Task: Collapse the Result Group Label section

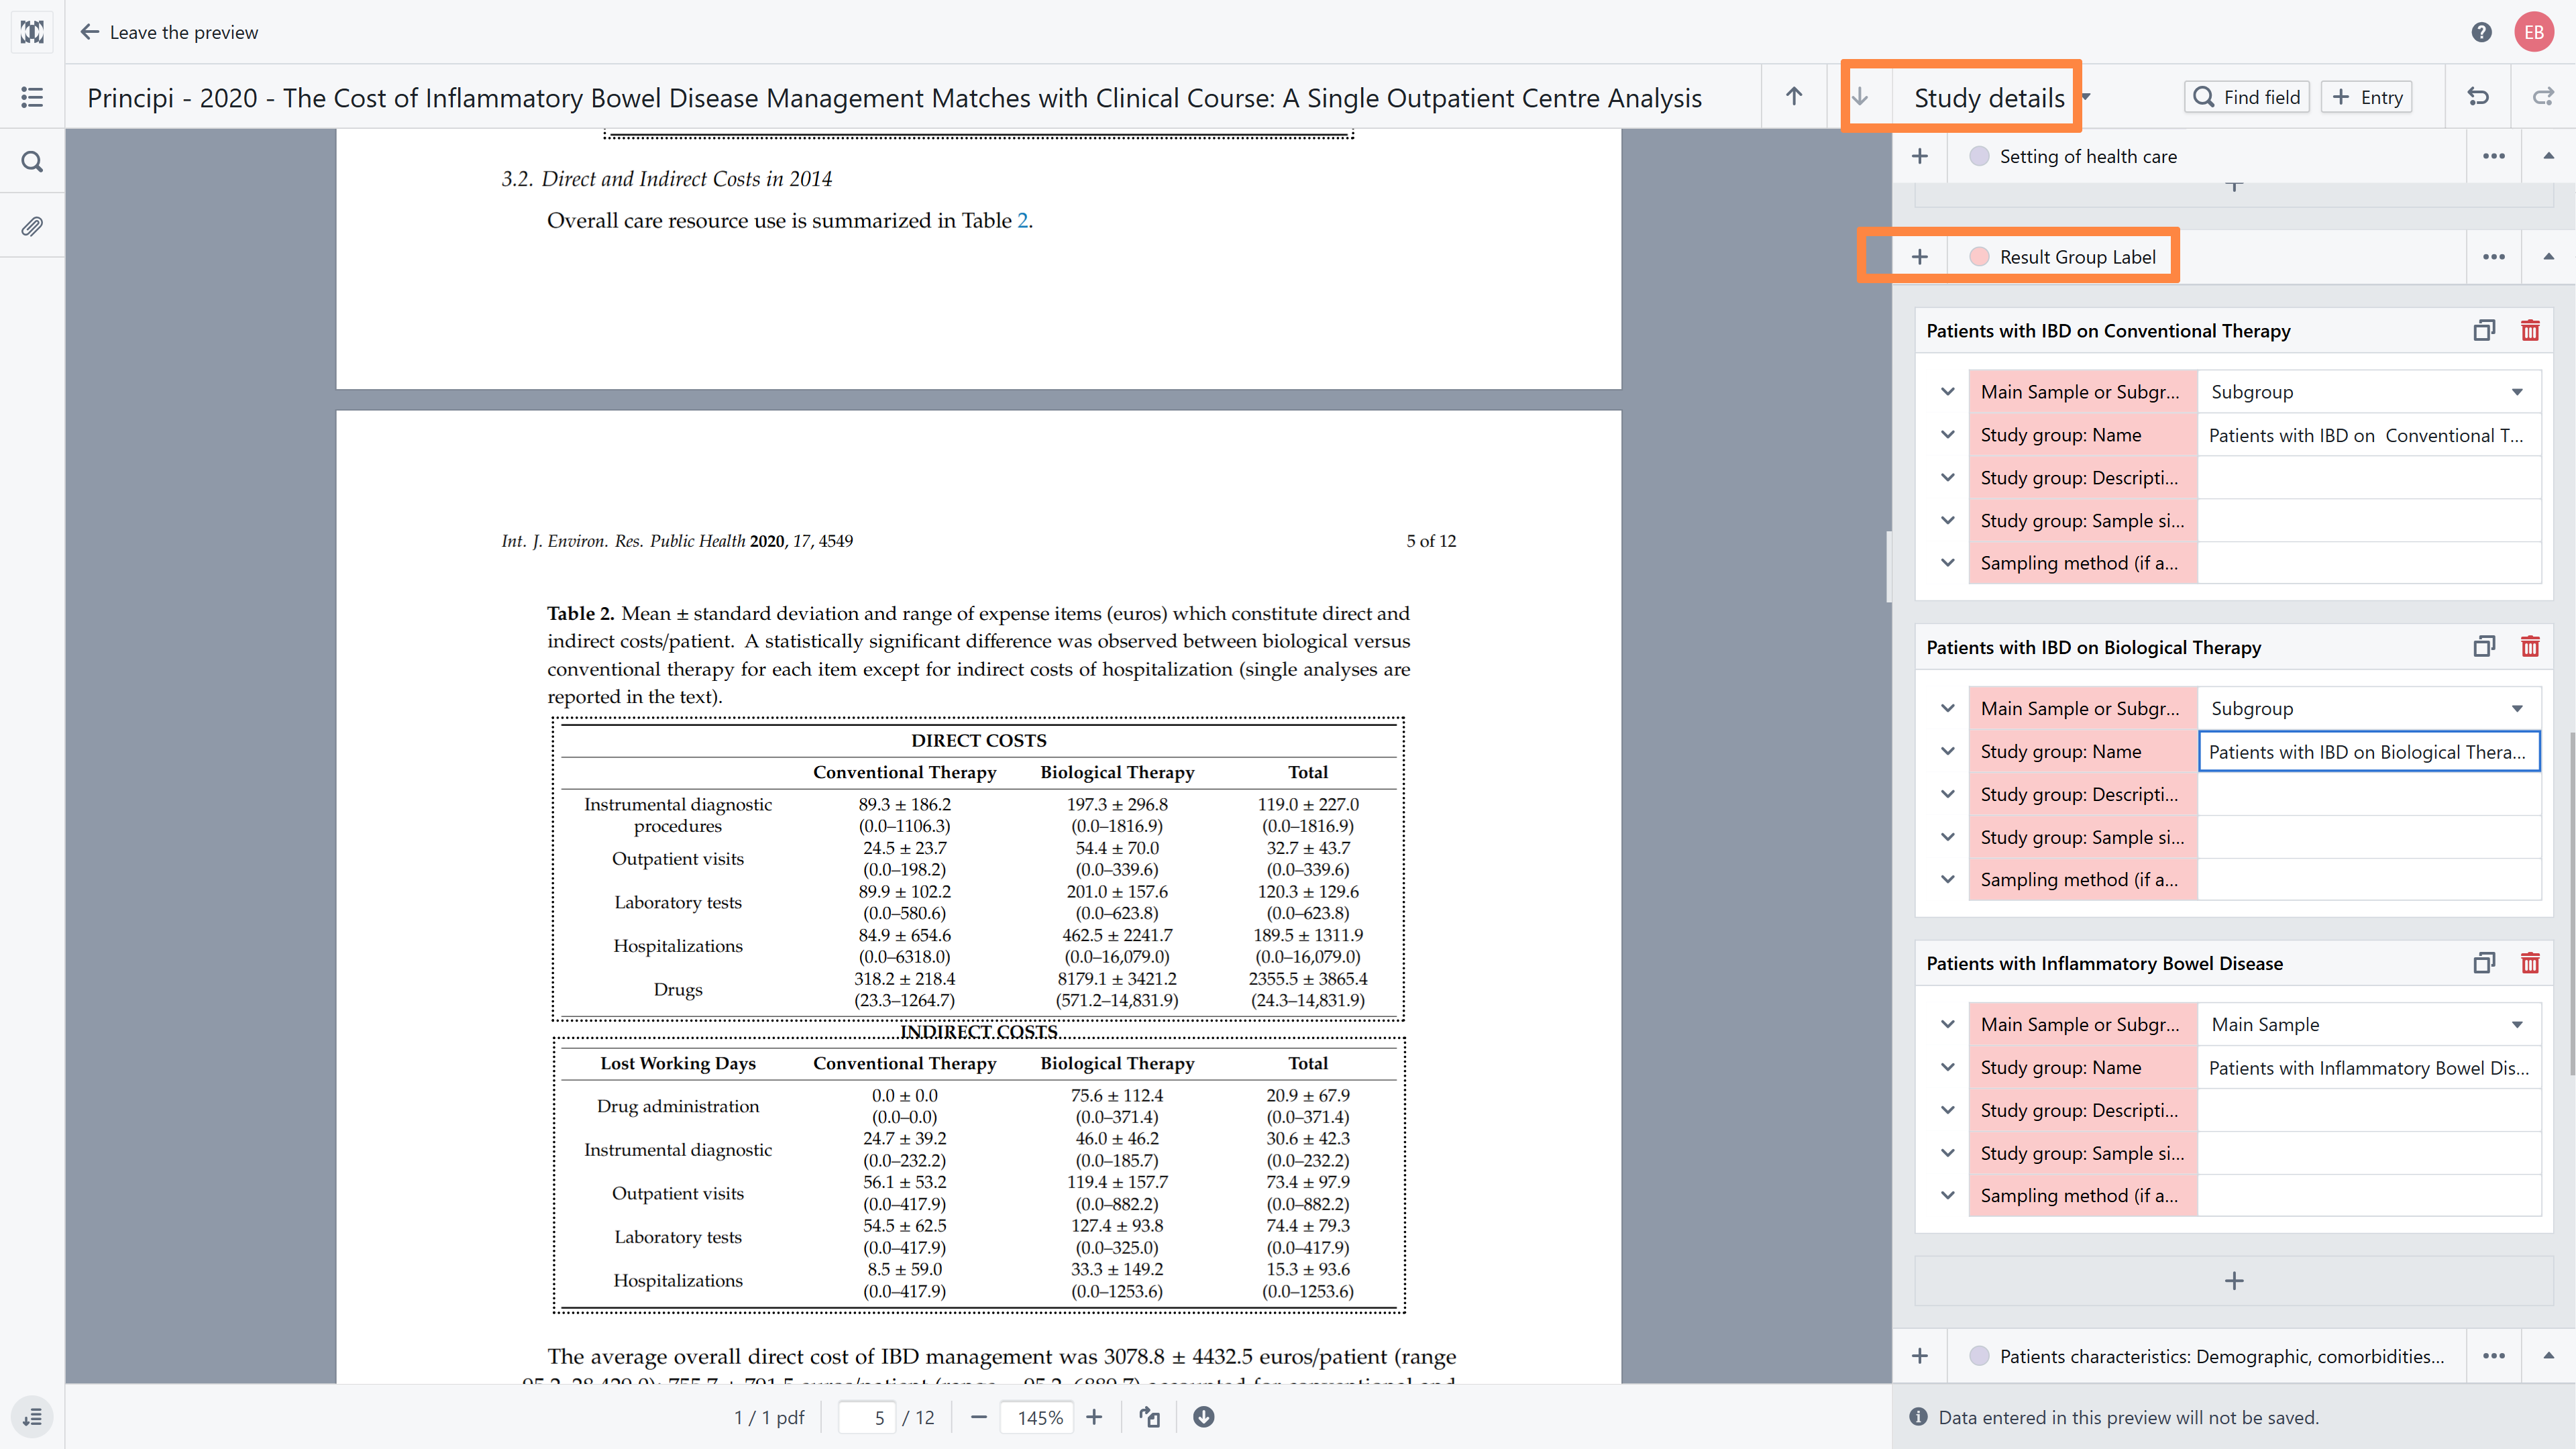Action: [x=2549, y=257]
